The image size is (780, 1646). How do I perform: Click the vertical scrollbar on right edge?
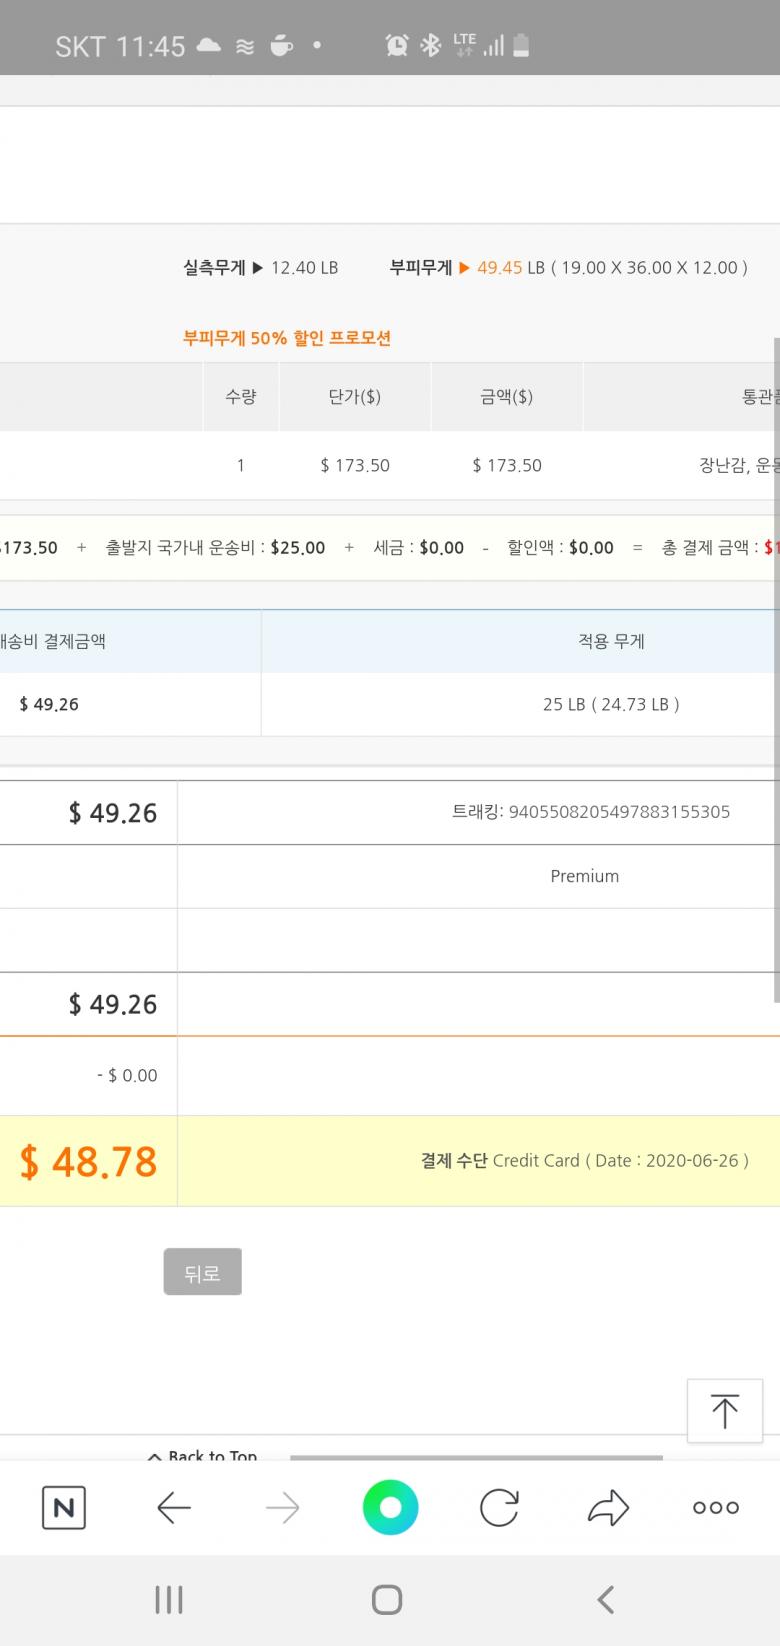pos(776,670)
